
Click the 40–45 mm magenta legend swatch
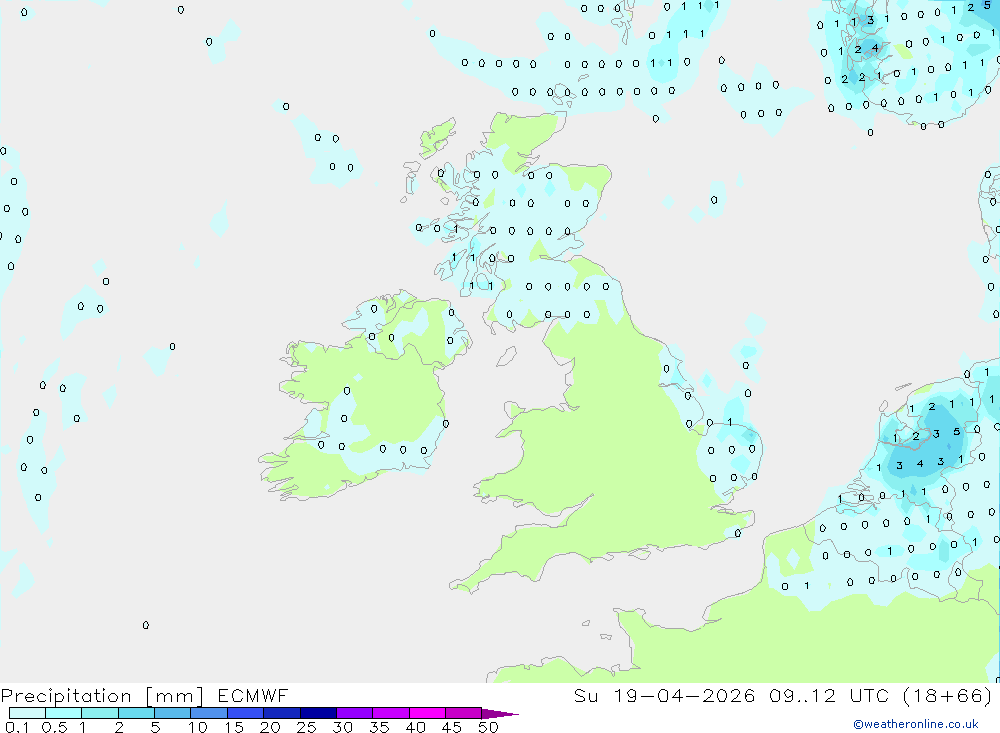point(427,713)
